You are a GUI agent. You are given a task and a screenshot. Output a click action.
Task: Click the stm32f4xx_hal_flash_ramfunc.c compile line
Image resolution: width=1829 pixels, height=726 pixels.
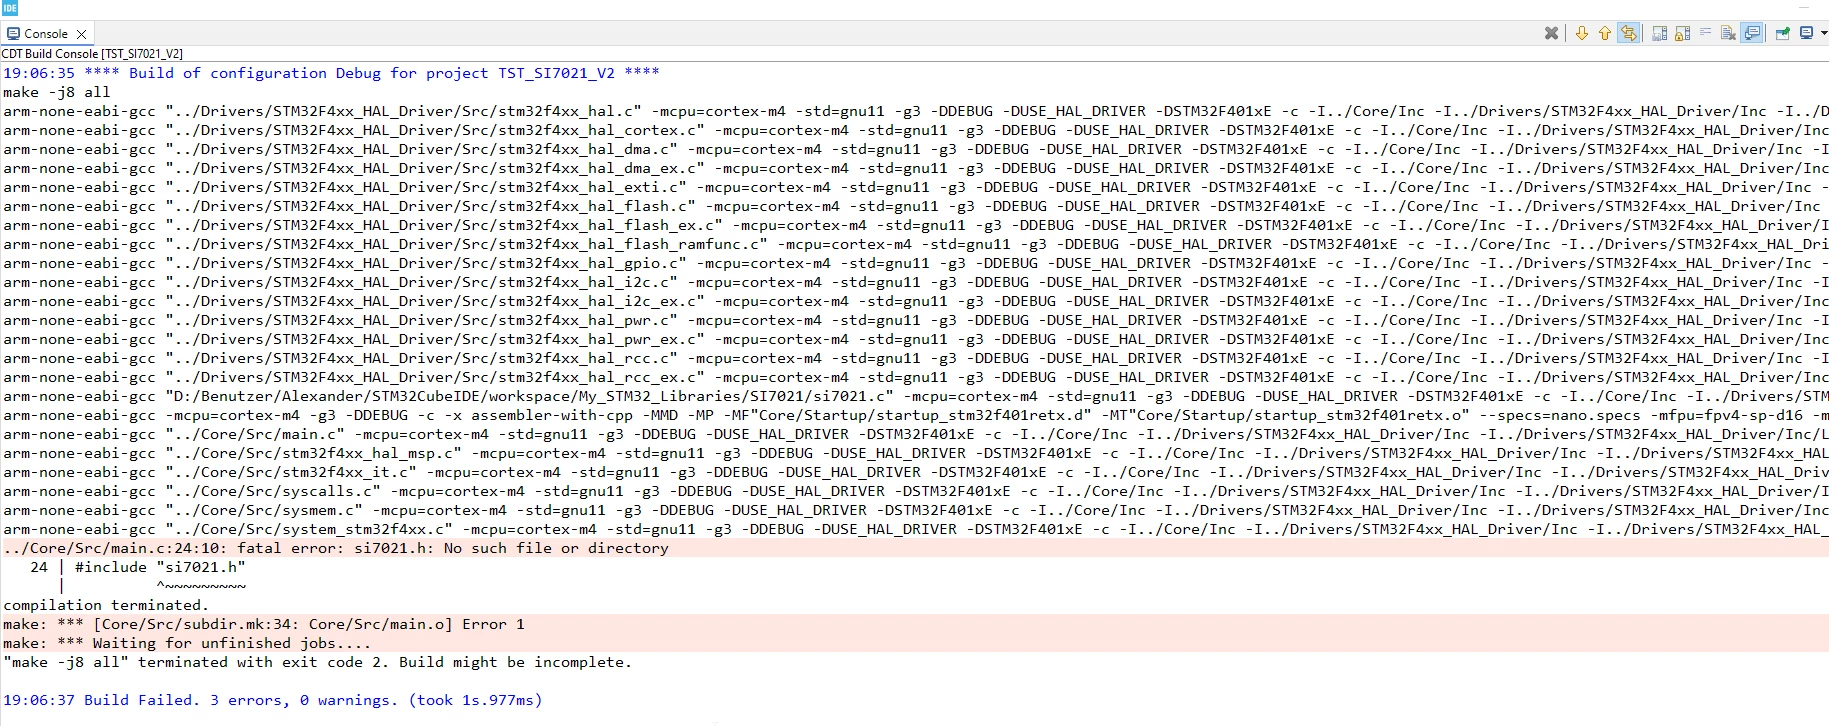pos(915,244)
